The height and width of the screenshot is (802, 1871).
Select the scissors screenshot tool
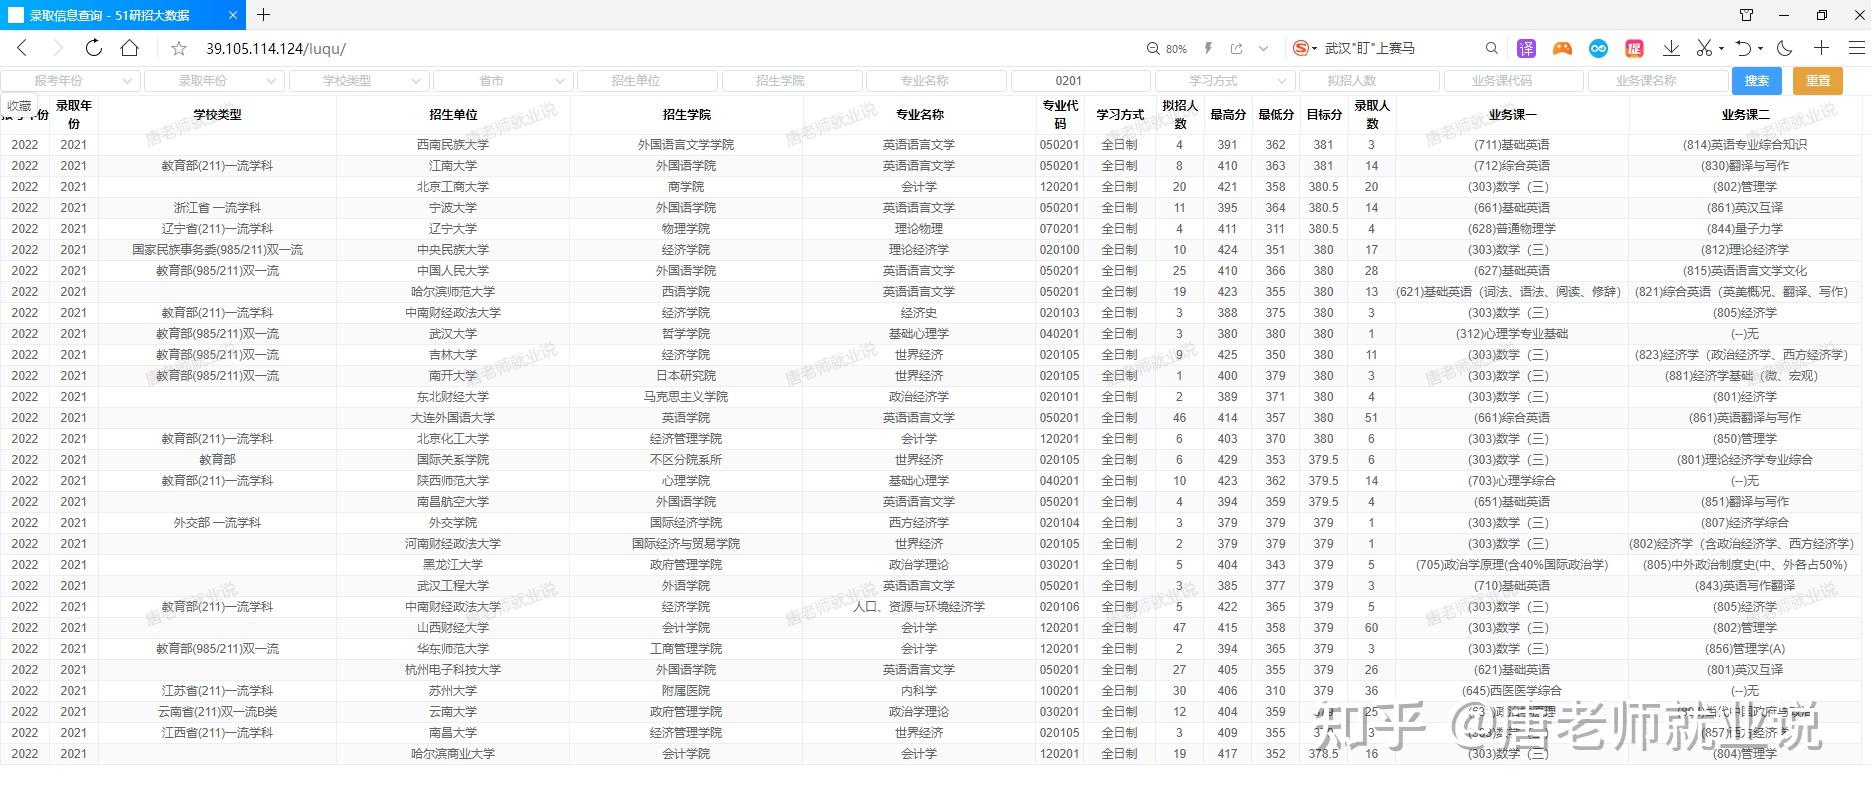(x=1705, y=48)
